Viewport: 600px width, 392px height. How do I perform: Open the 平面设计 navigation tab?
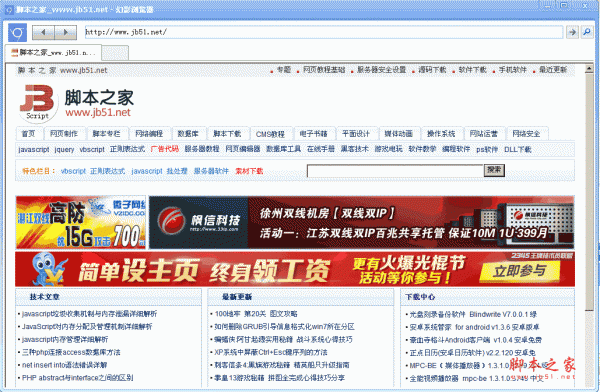click(x=356, y=134)
